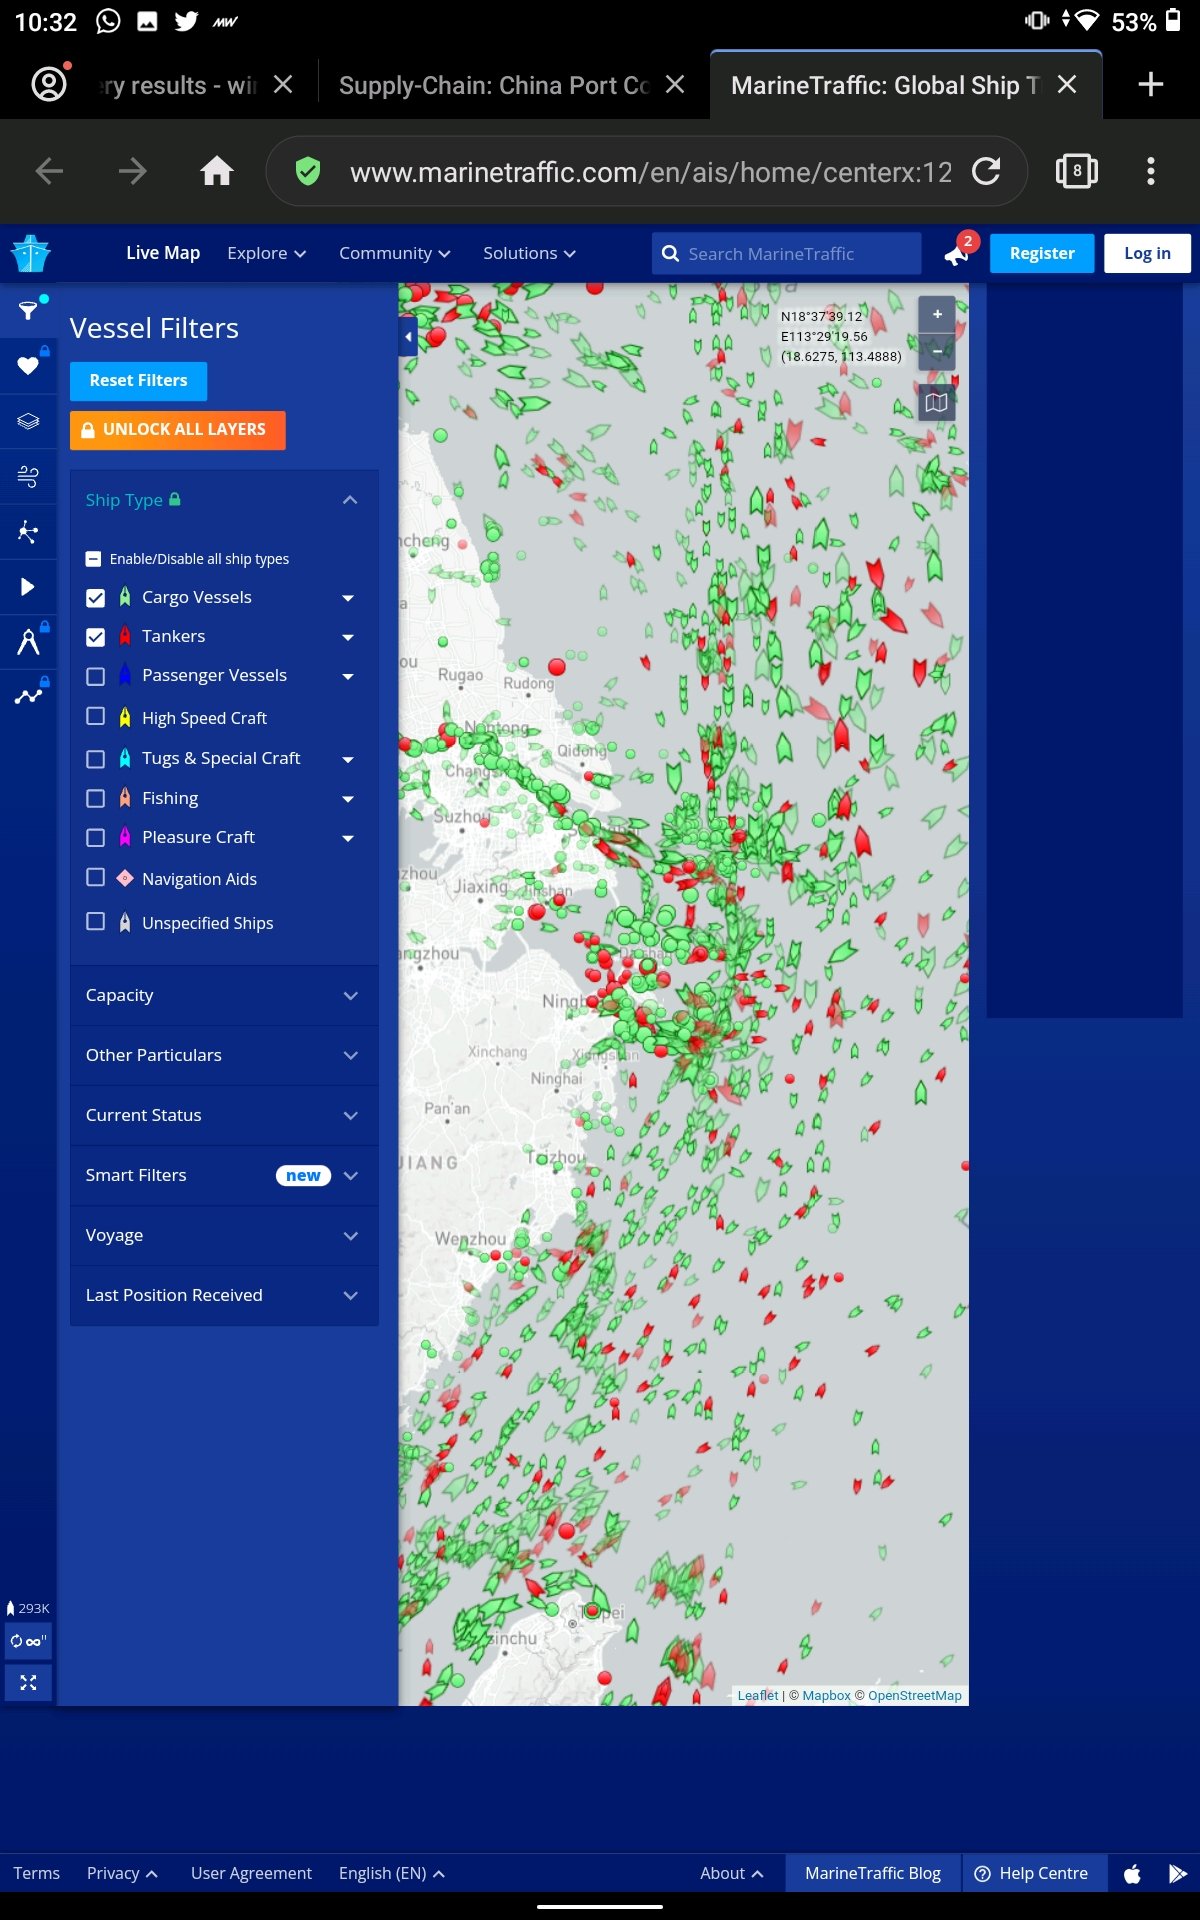Open the route chart line icon
Image resolution: width=1200 pixels, height=1920 pixels.
[28, 697]
